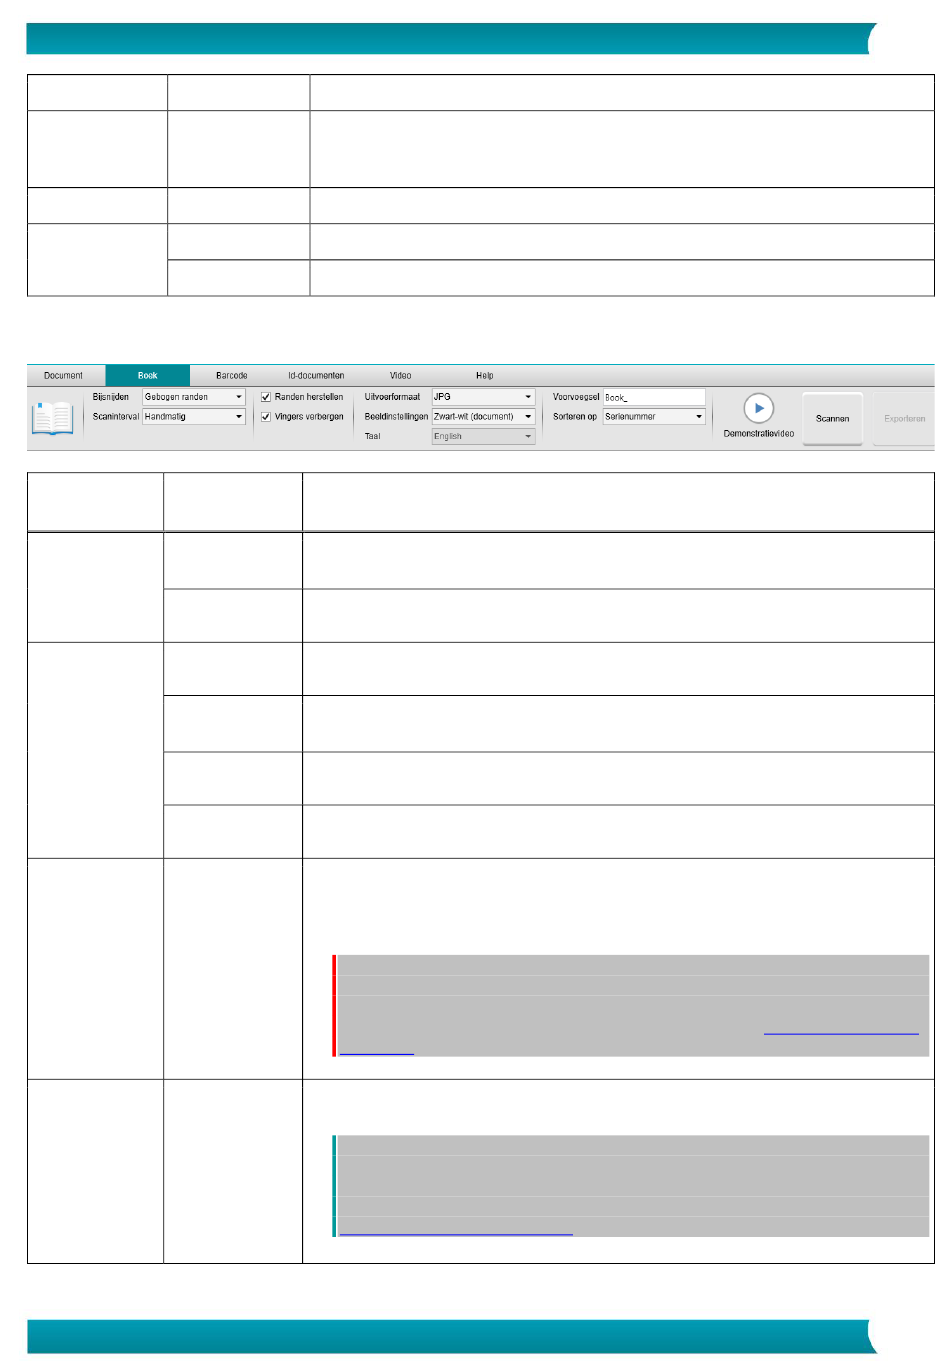Viewport: 950px width, 1361px height.
Task: Go to the Id-documenten tab
Action: [316, 376]
